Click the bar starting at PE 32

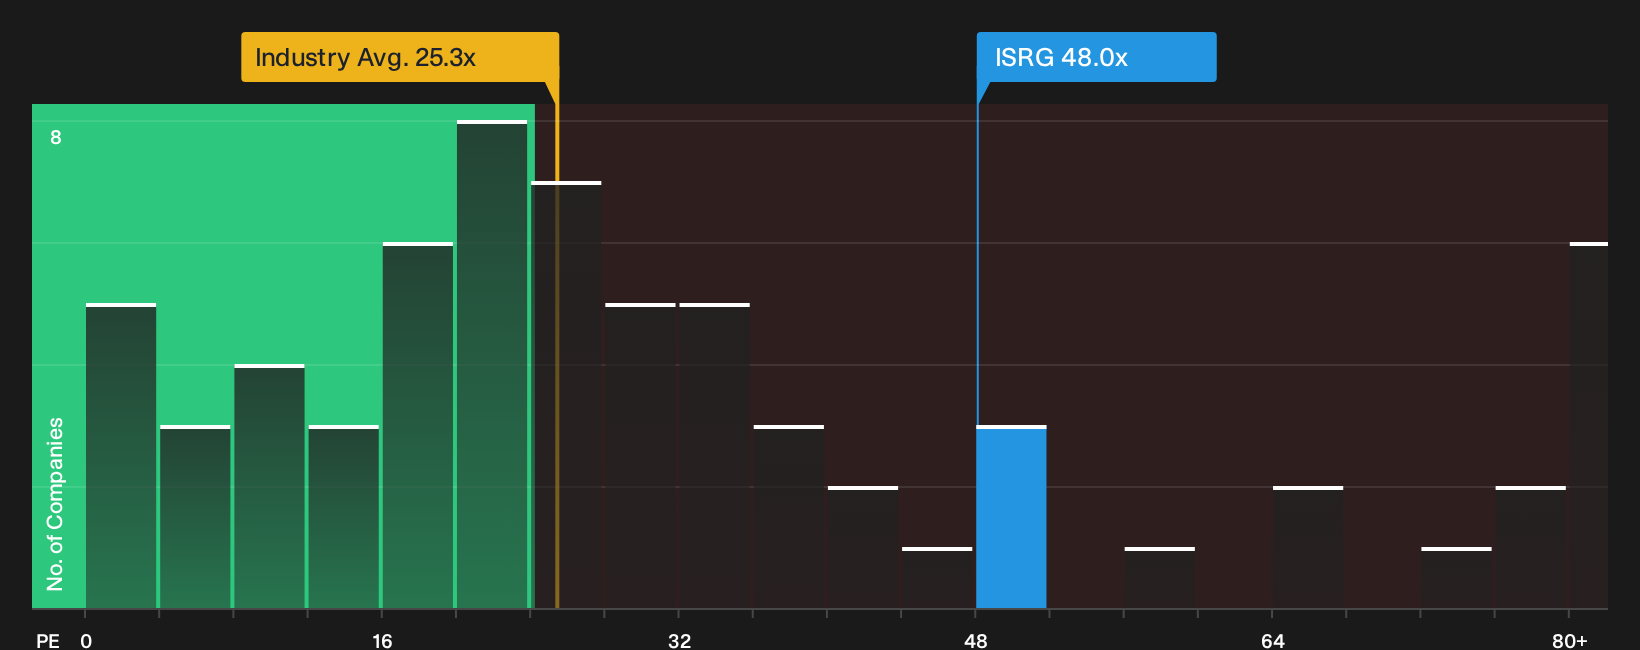[x=714, y=456]
